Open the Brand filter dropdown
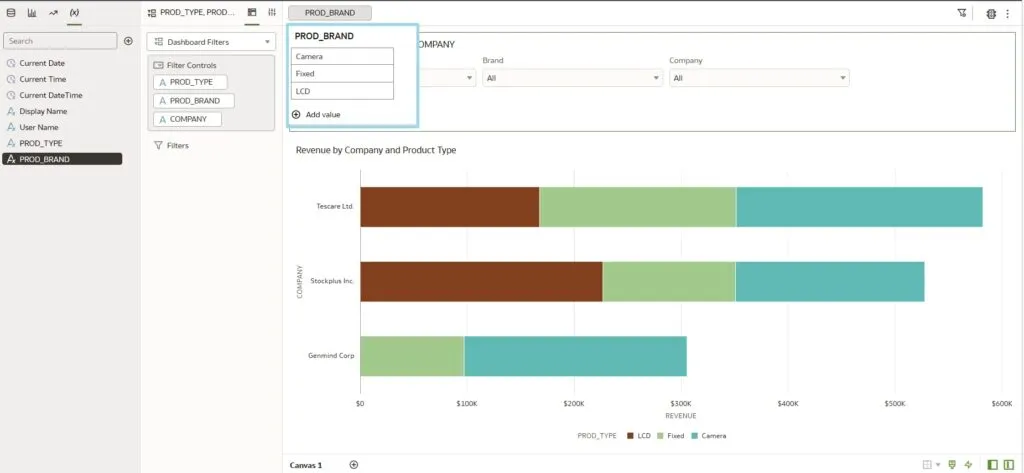Image resolution: width=1024 pixels, height=473 pixels. coord(572,78)
